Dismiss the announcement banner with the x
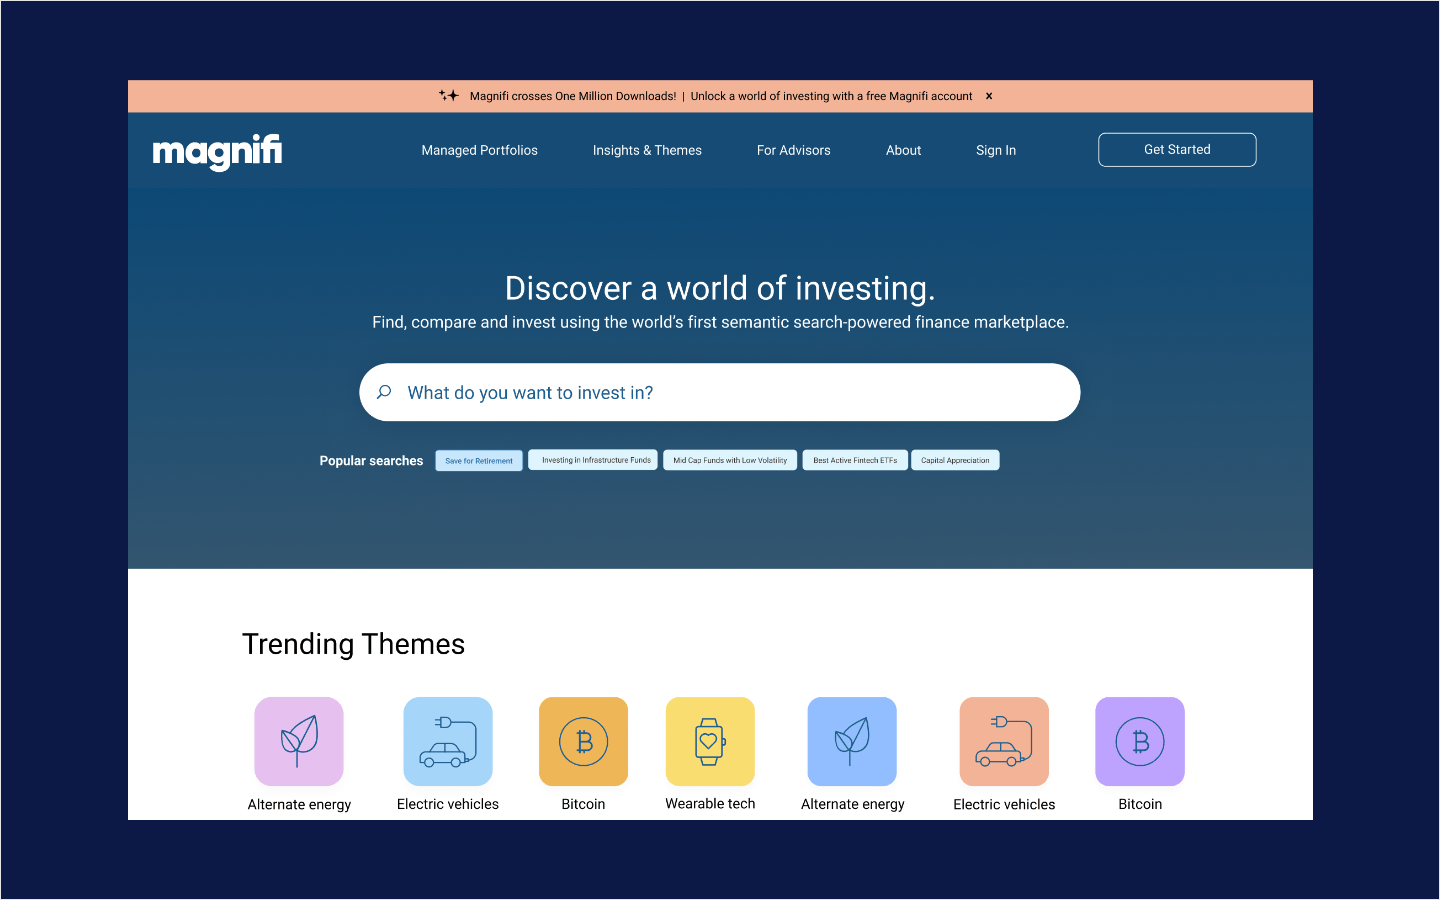Screen dimensions: 1440x900 (989, 96)
